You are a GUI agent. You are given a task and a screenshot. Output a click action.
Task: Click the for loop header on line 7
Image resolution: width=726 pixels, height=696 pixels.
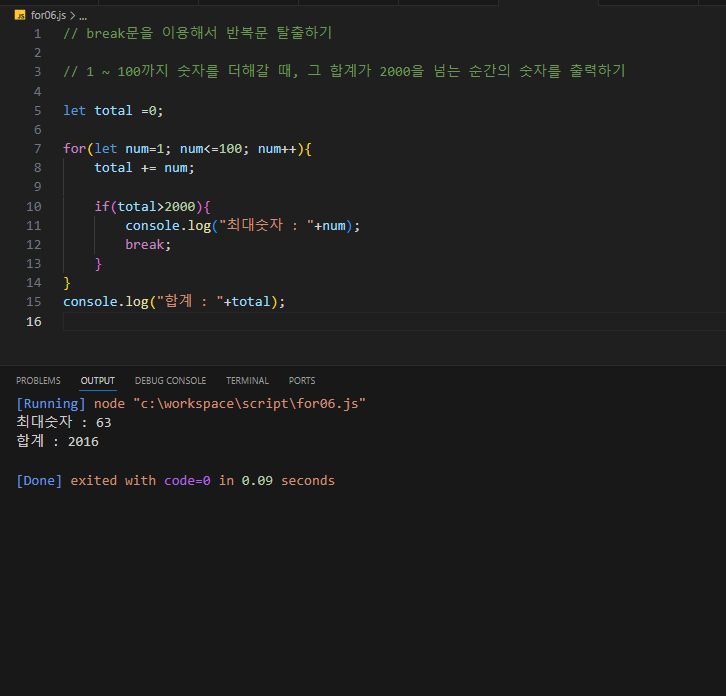[188, 149]
